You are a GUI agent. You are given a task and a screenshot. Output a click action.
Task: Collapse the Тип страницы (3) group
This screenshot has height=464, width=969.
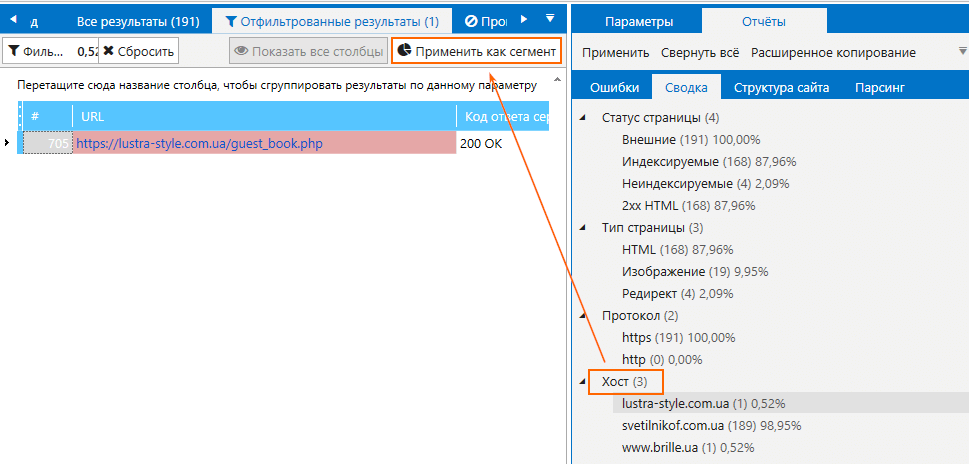click(582, 227)
